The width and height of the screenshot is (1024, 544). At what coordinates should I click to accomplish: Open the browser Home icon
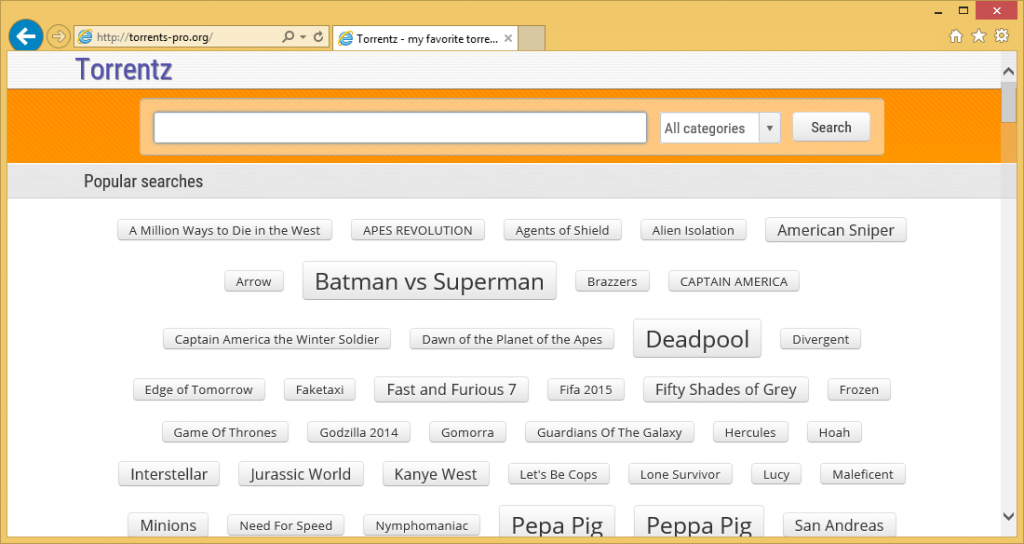tap(956, 36)
